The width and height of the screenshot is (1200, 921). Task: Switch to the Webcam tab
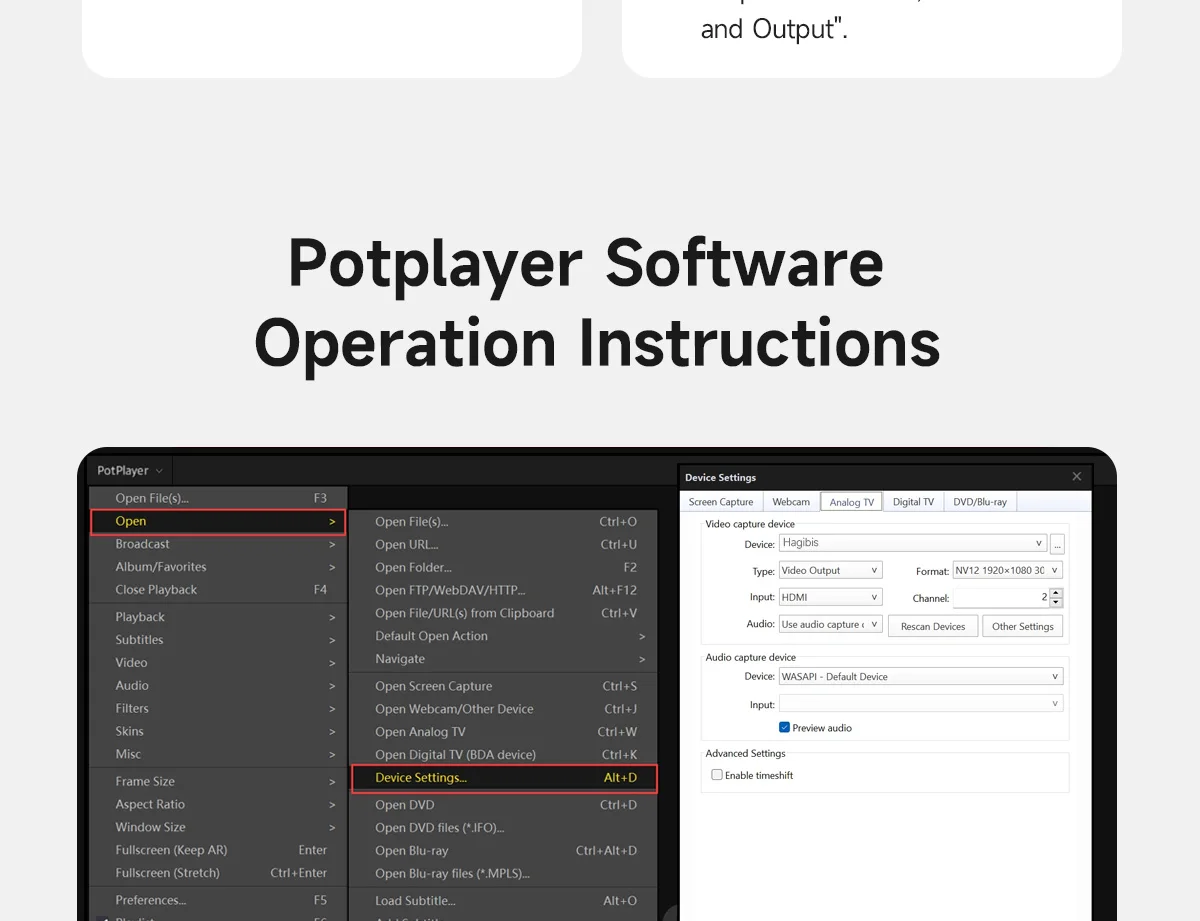[x=791, y=502]
